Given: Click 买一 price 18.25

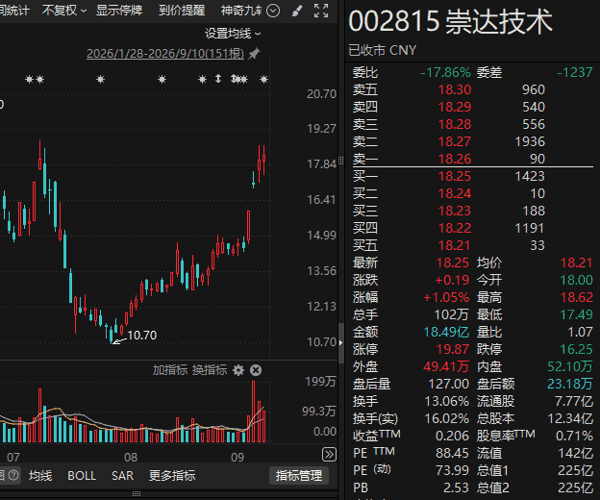Looking at the screenshot, I should pyautogui.click(x=455, y=176).
